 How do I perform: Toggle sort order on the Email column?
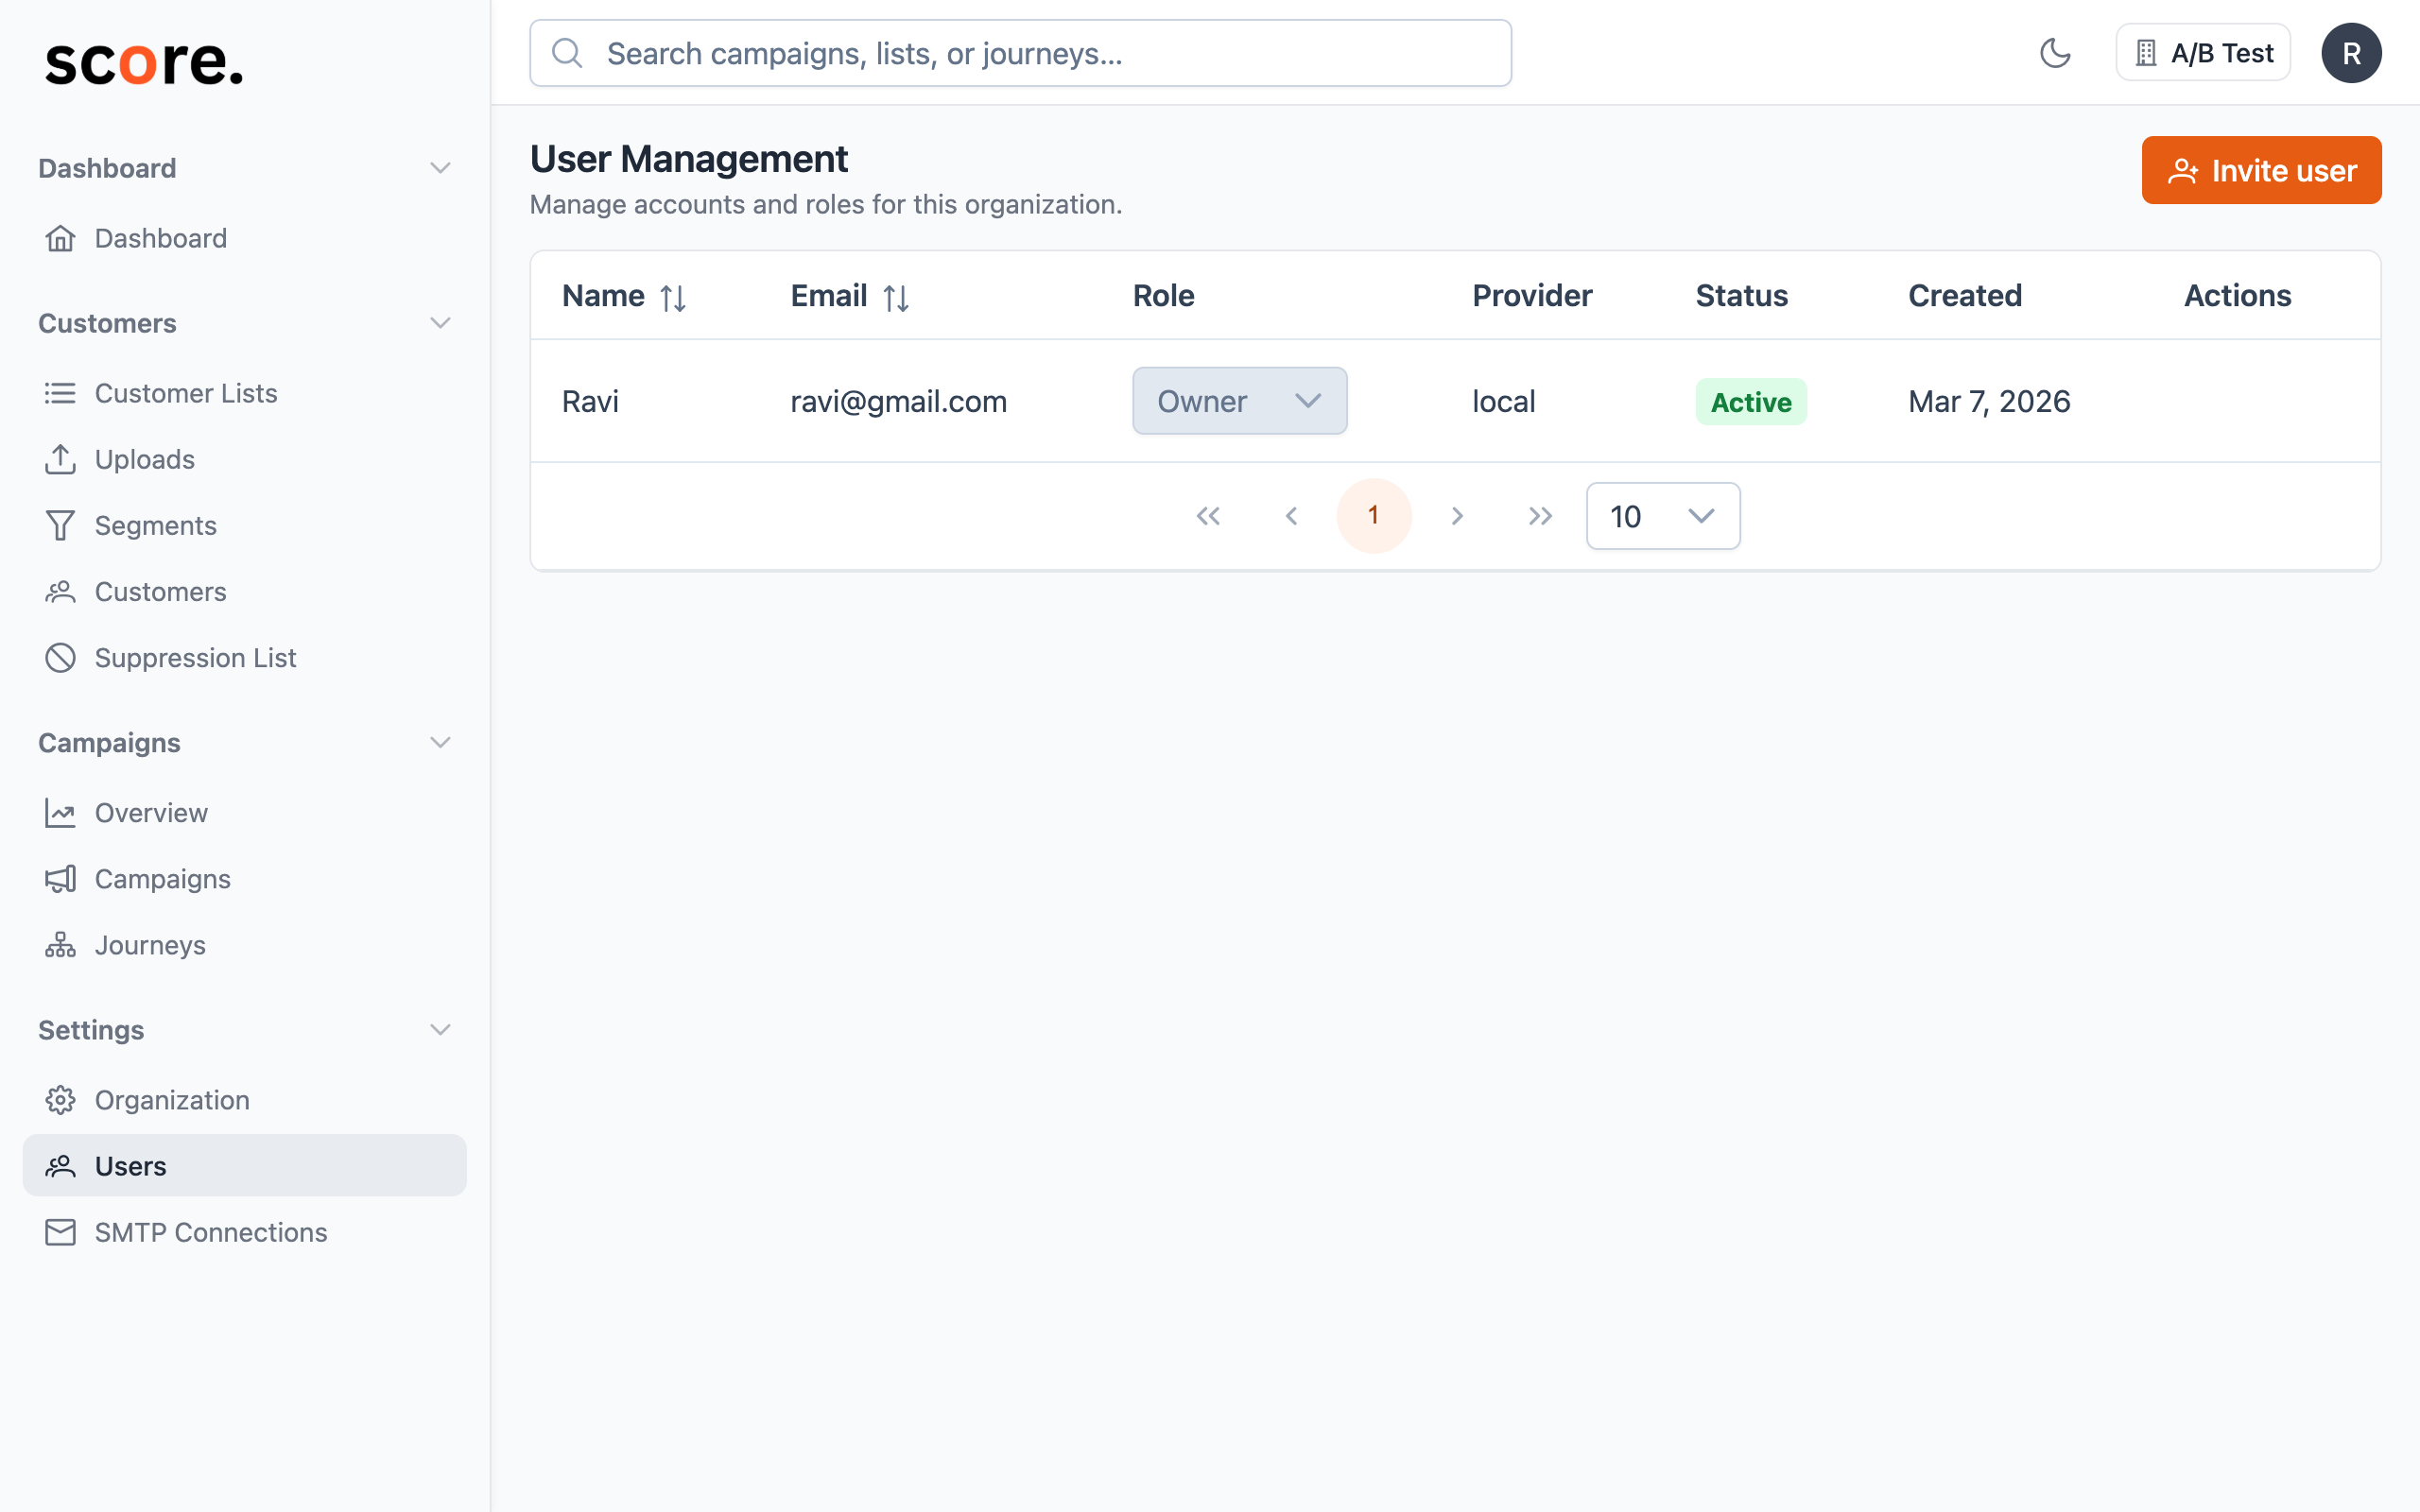pos(896,296)
